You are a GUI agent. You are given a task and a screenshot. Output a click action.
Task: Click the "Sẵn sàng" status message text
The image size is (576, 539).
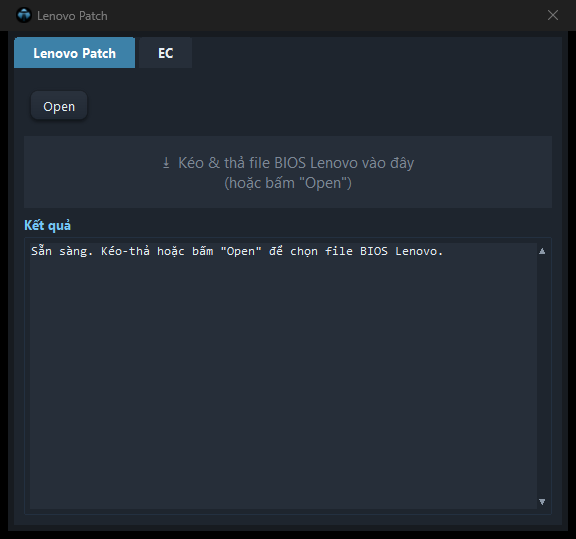(237, 251)
